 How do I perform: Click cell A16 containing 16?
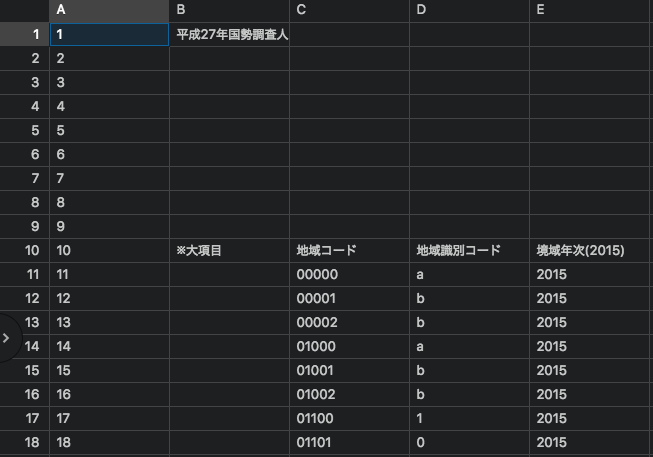pos(109,395)
